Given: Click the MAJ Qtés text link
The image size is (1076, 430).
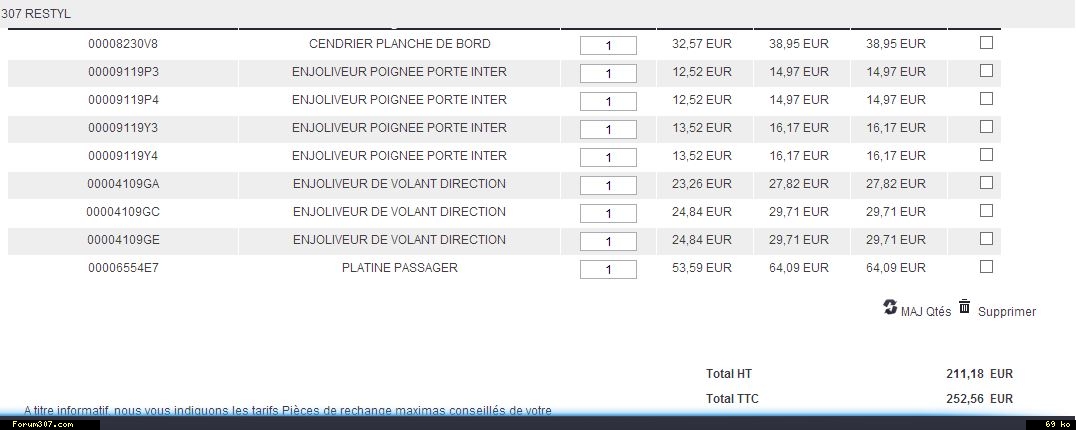Looking at the screenshot, I should pos(926,312).
